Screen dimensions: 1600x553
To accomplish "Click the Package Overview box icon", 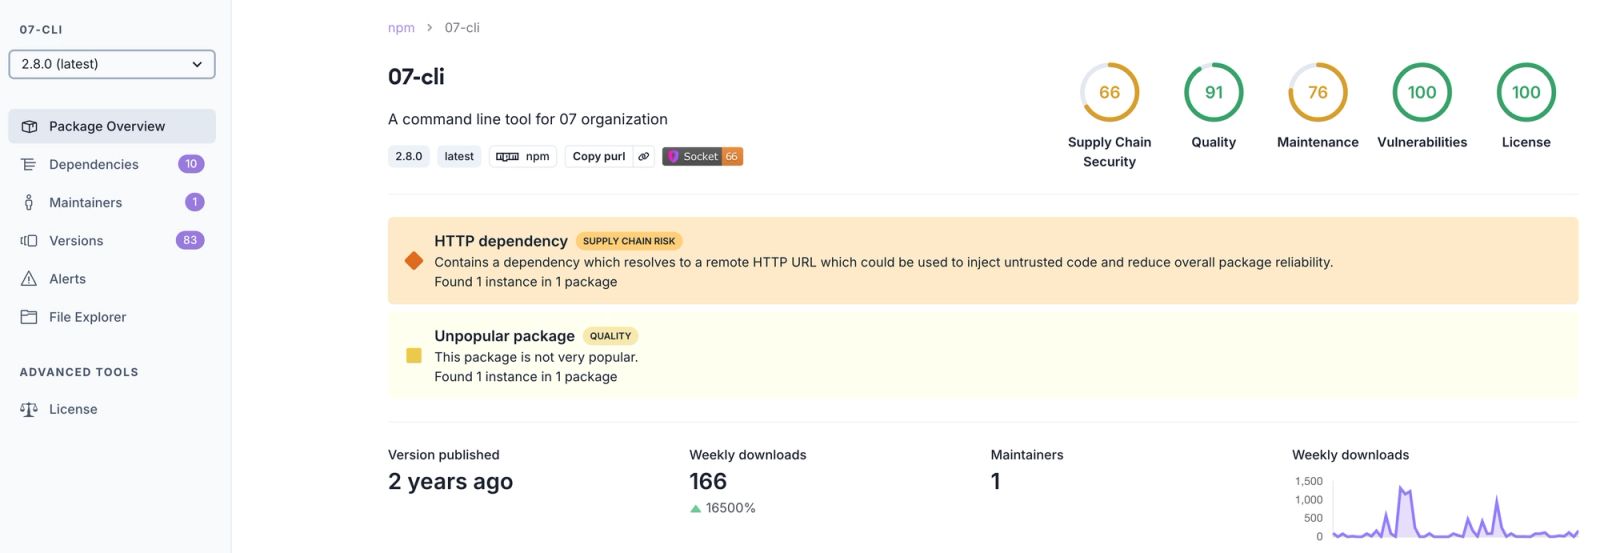I will point(29,127).
